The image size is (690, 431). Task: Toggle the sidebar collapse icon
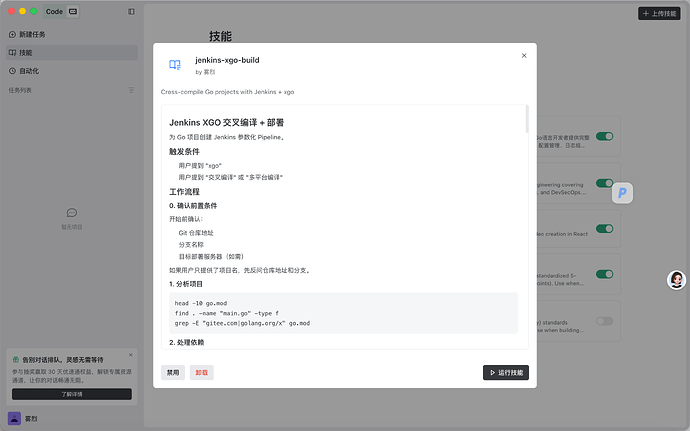131,11
